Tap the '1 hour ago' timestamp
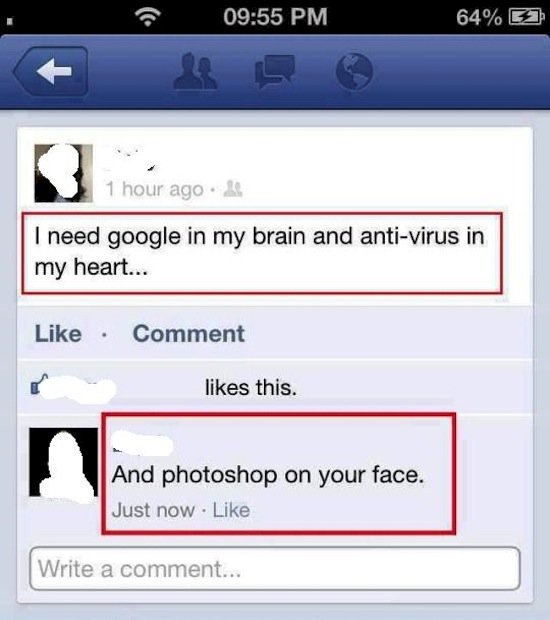Image resolution: width=550 pixels, height=620 pixels. pyautogui.click(x=155, y=189)
